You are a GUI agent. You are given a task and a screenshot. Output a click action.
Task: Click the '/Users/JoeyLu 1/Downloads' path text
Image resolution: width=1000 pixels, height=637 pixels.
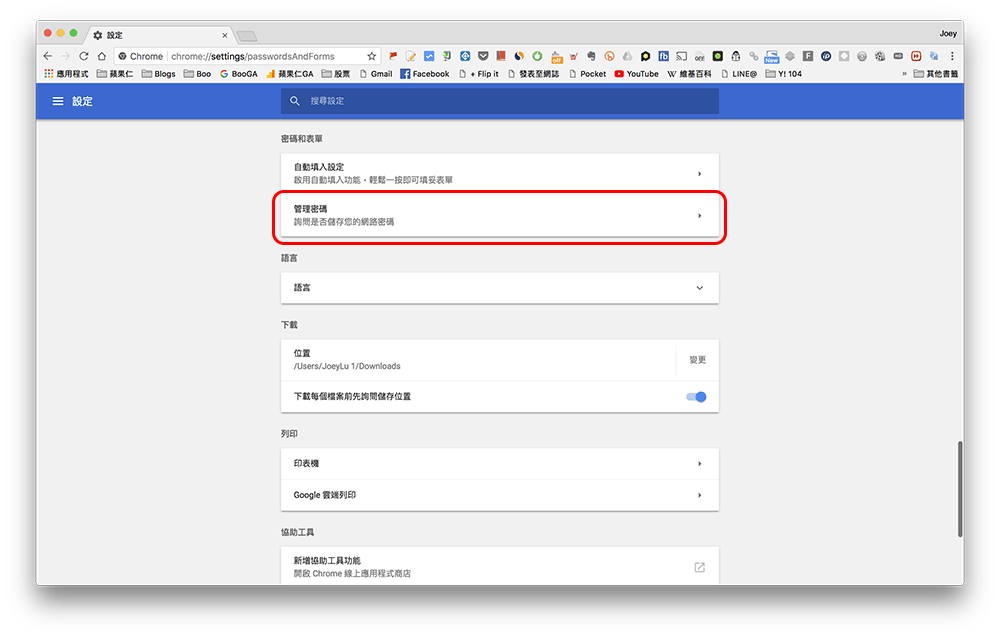(x=347, y=366)
